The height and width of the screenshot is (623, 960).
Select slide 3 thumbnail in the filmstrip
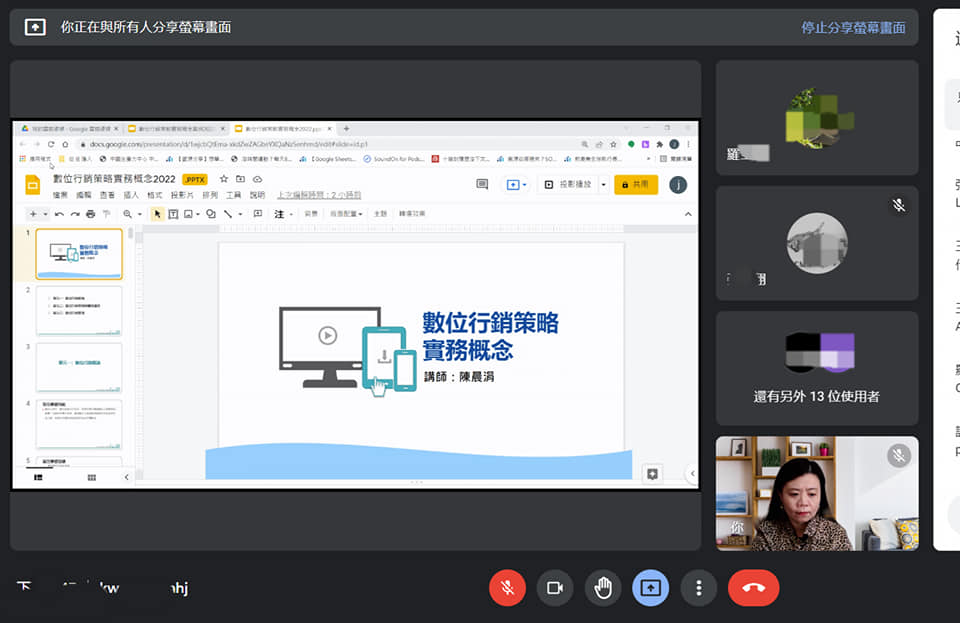coord(79,367)
